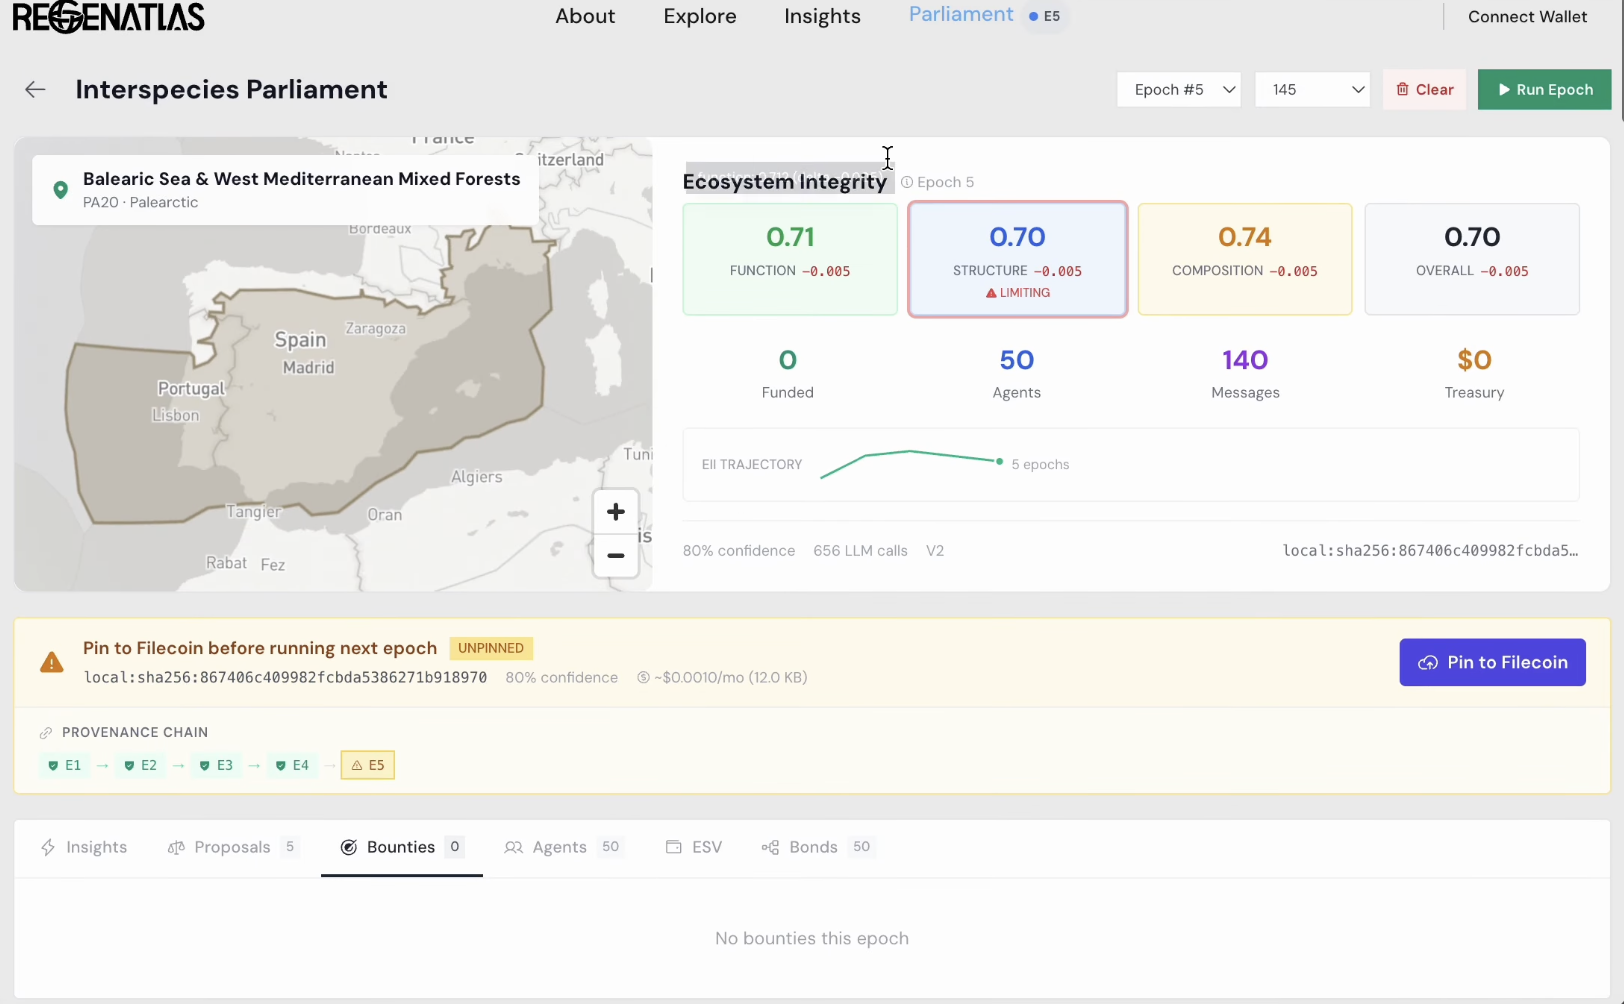Click the RegenAtlas logo
This screenshot has width=1624, height=1004.
(x=108, y=17)
